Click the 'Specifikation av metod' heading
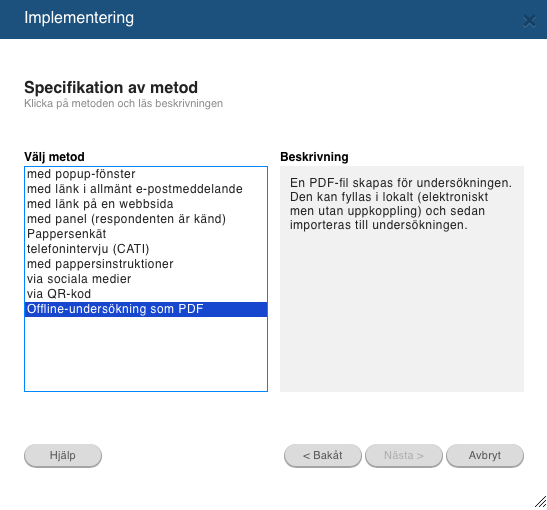This screenshot has width=547, height=510. coord(111,88)
